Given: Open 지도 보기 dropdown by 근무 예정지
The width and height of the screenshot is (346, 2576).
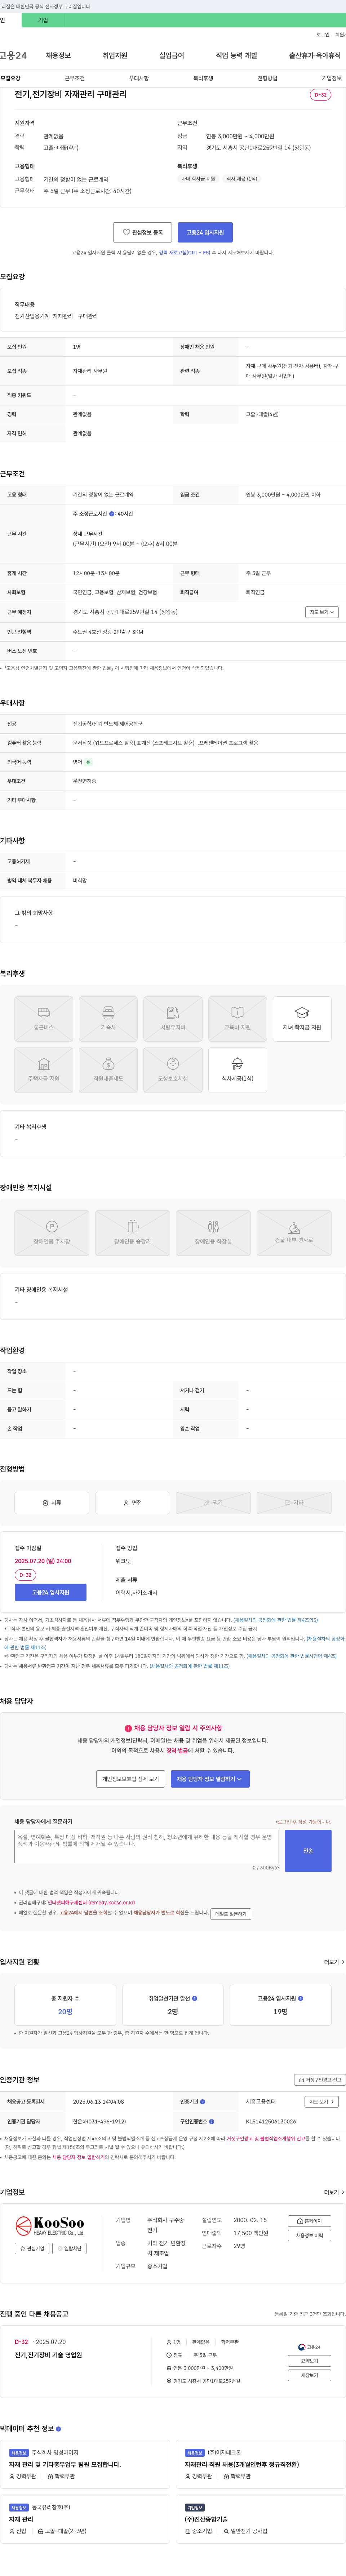Looking at the screenshot, I should [321, 612].
